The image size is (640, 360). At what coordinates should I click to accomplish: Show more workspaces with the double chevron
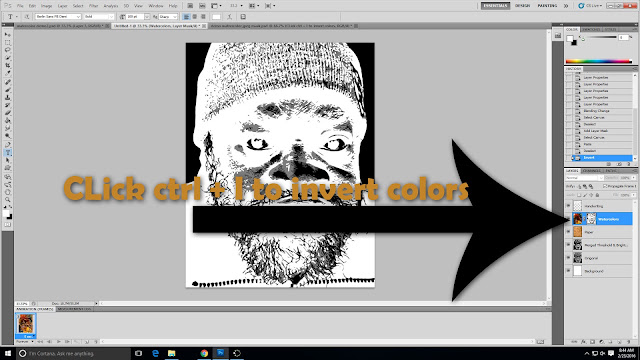566,6
